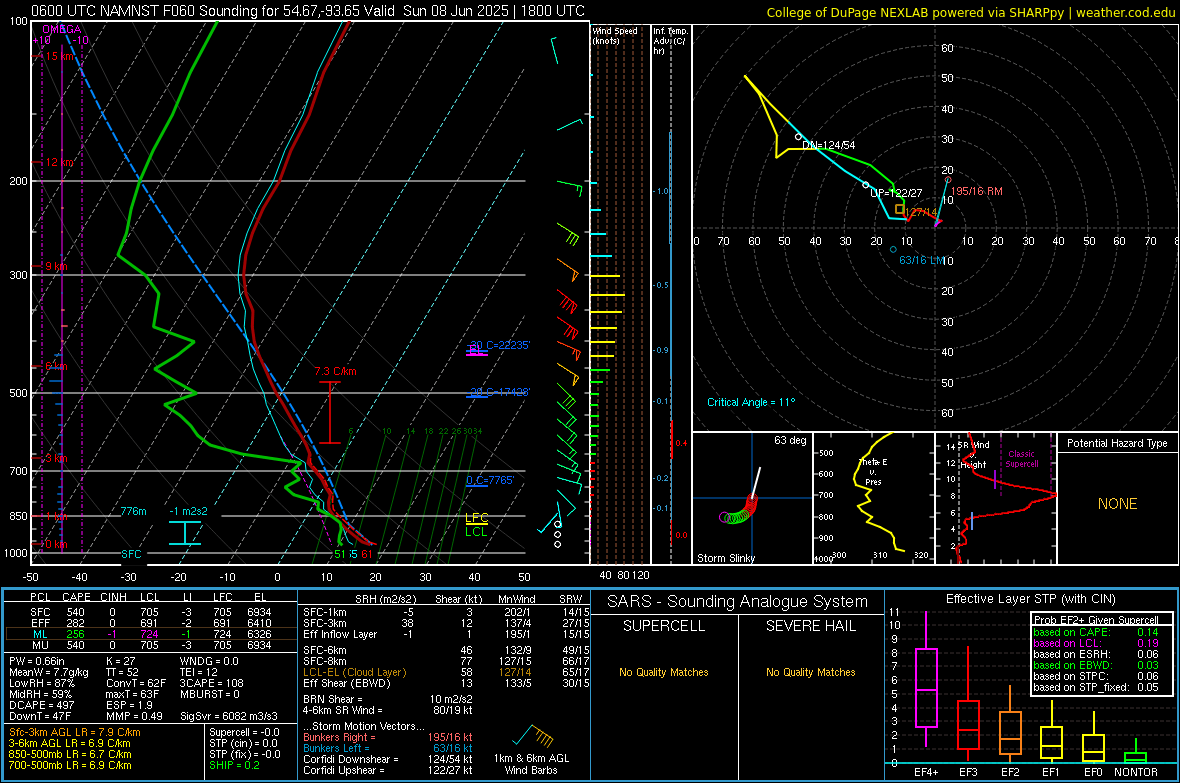Click K = 27 index value

coord(120,661)
